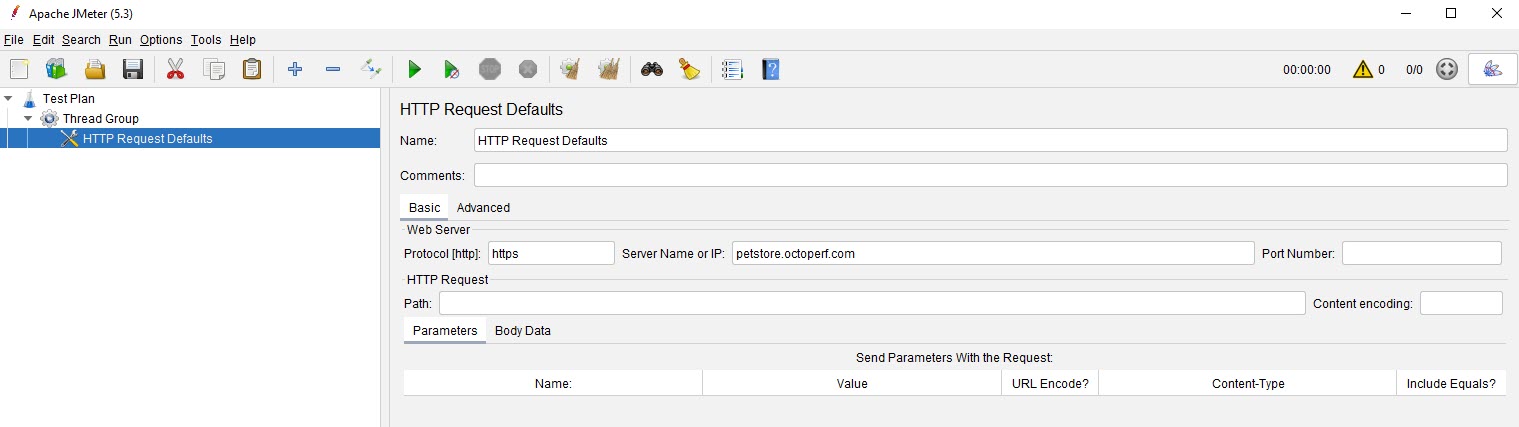Click the Toggle enable/disable icon

pyautogui.click(x=371, y=69)
